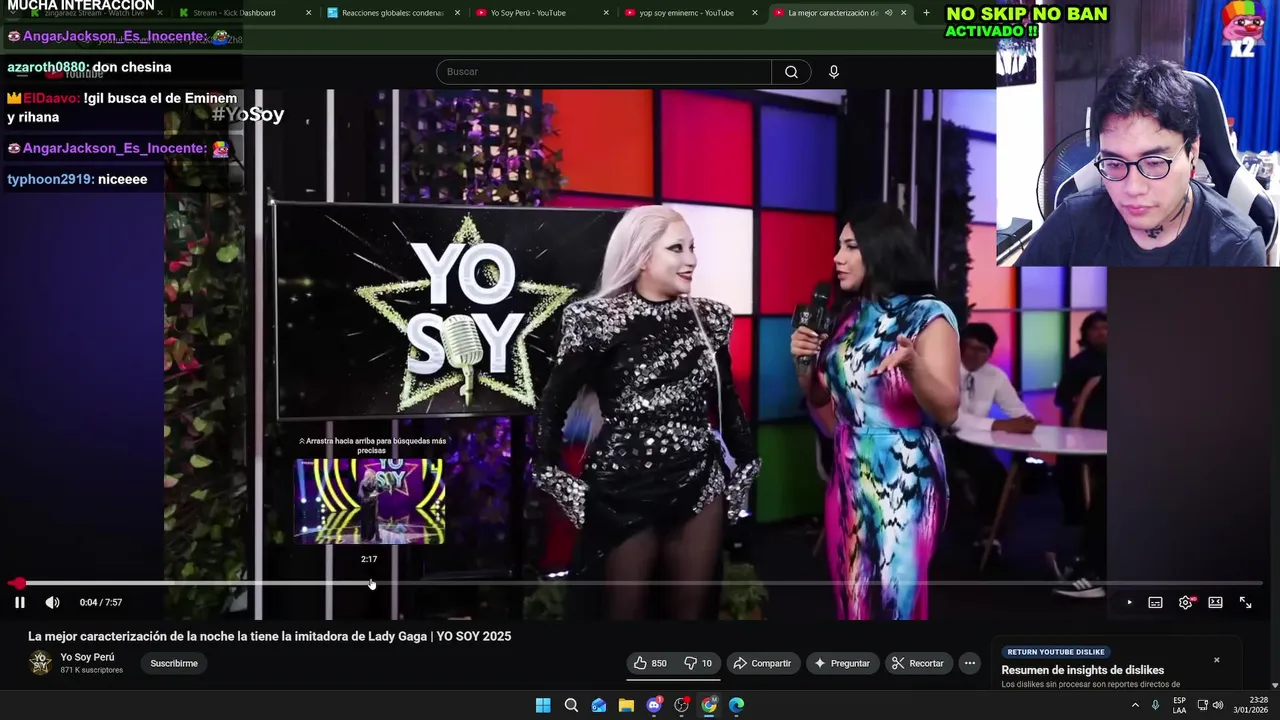Click the YouTube search magnifier button
The width and height of the screenshot is (1280, 720).
pyautogui.click(x=791, y=72)
